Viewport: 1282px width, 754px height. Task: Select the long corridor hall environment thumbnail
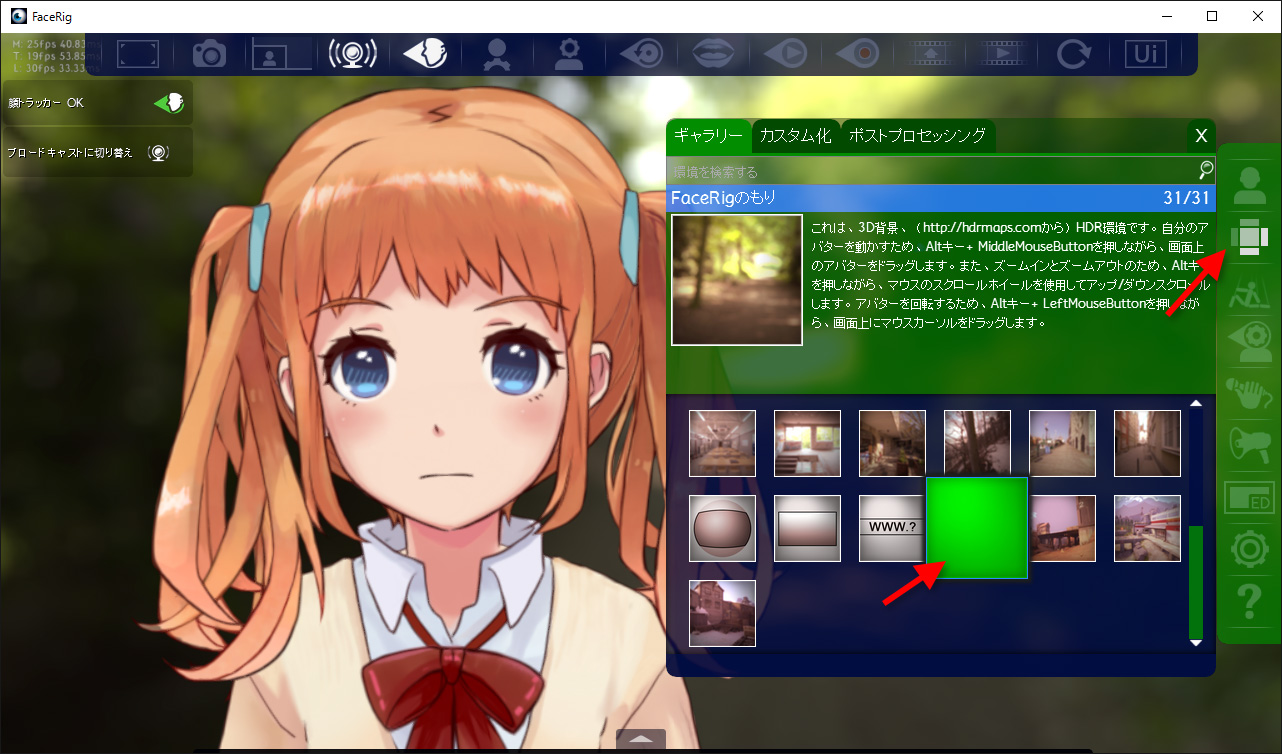coord(722,443)
